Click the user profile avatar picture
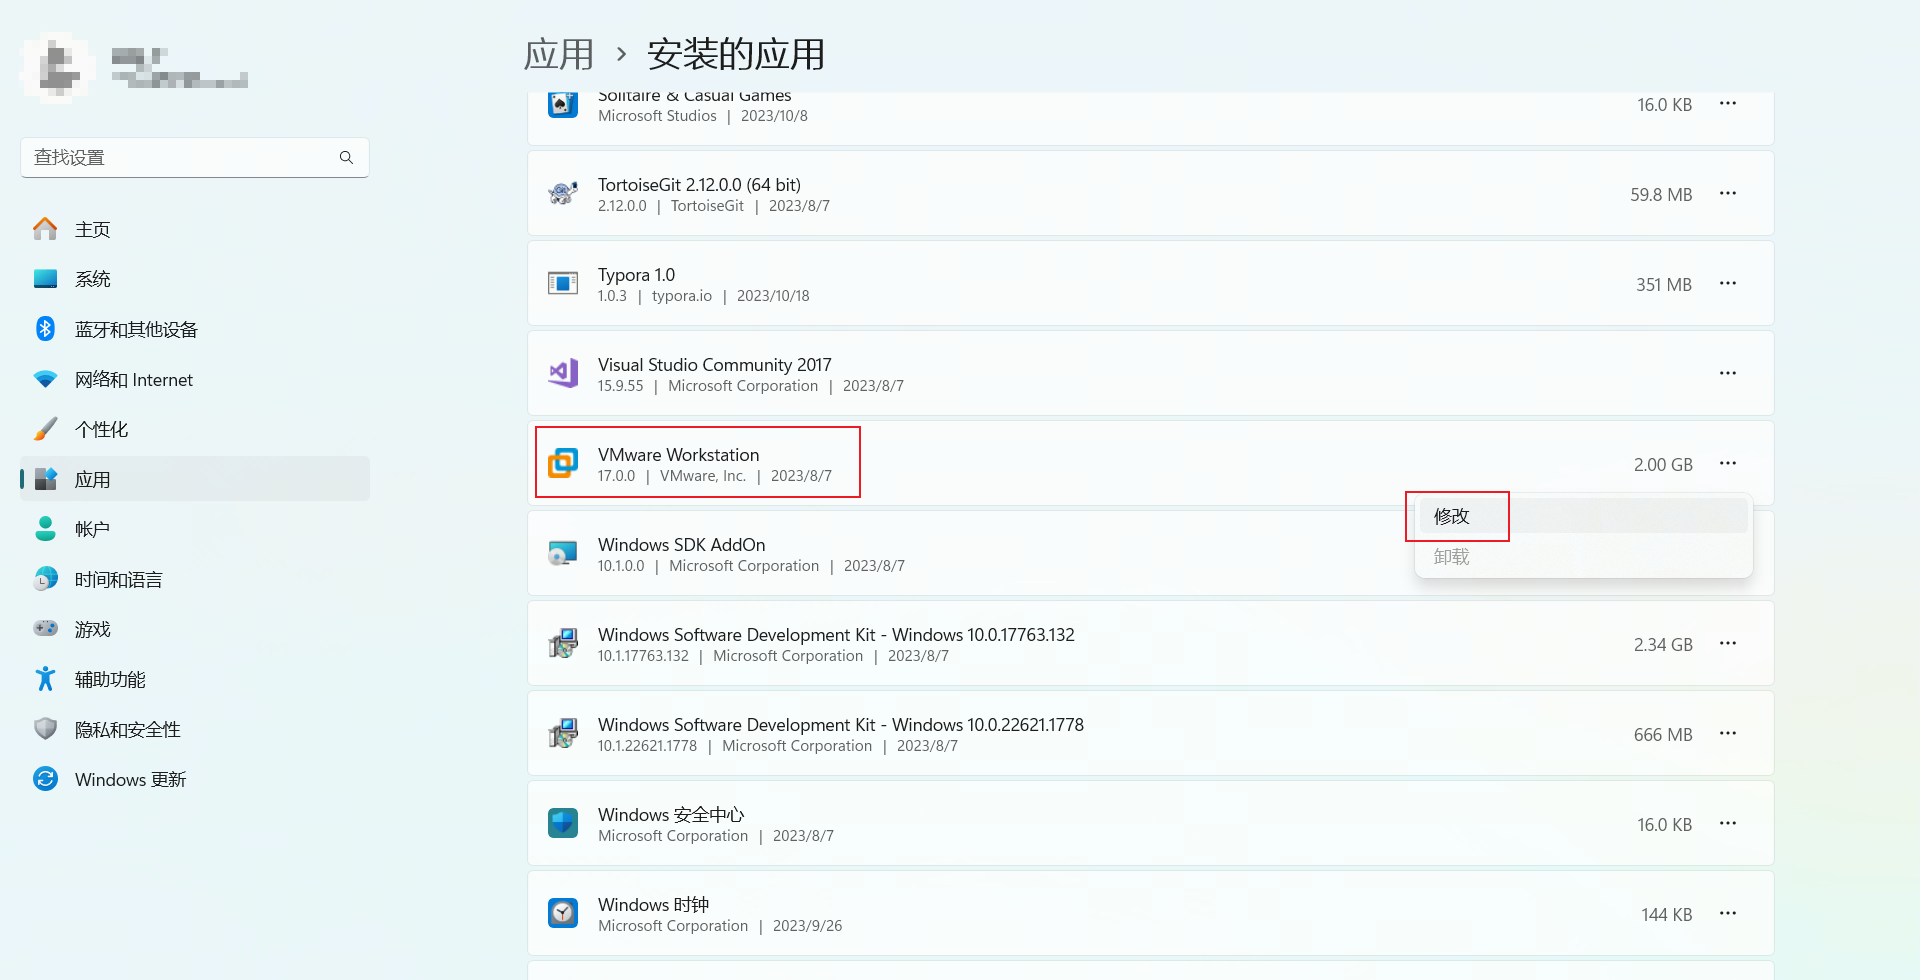 [x=58, y=67]
